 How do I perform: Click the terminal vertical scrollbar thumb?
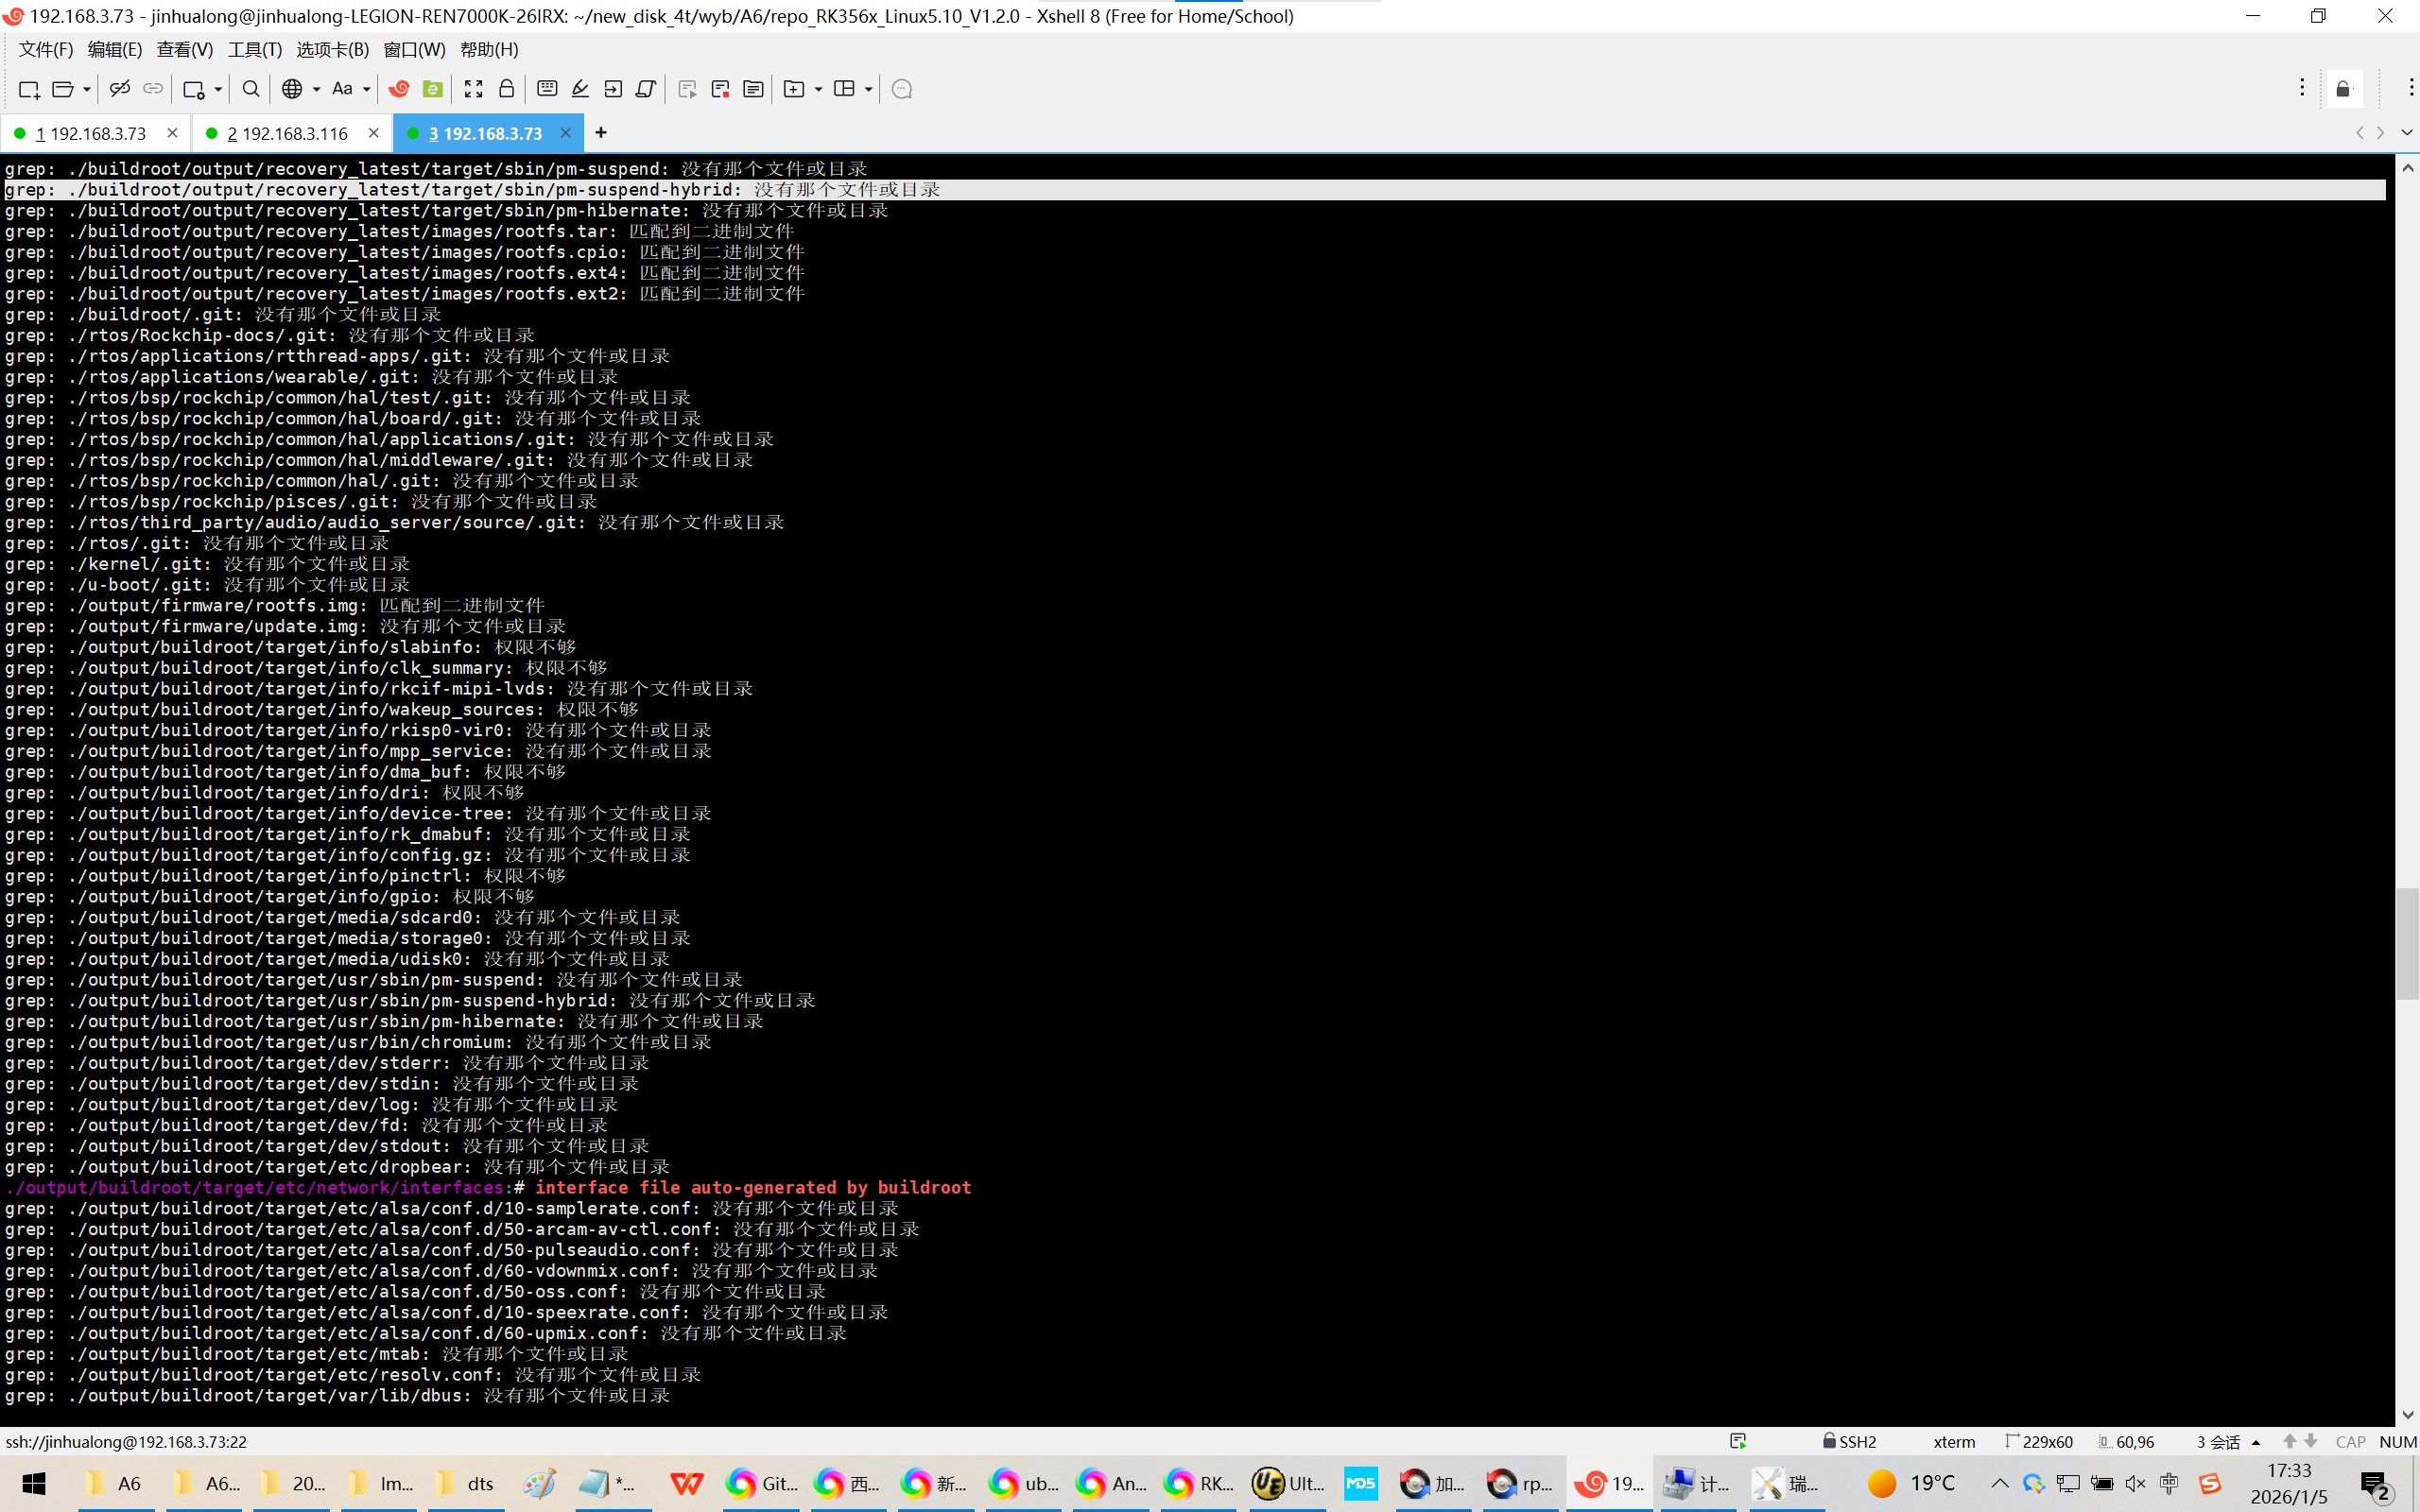pyautogui.click(x=2406, y=942)
